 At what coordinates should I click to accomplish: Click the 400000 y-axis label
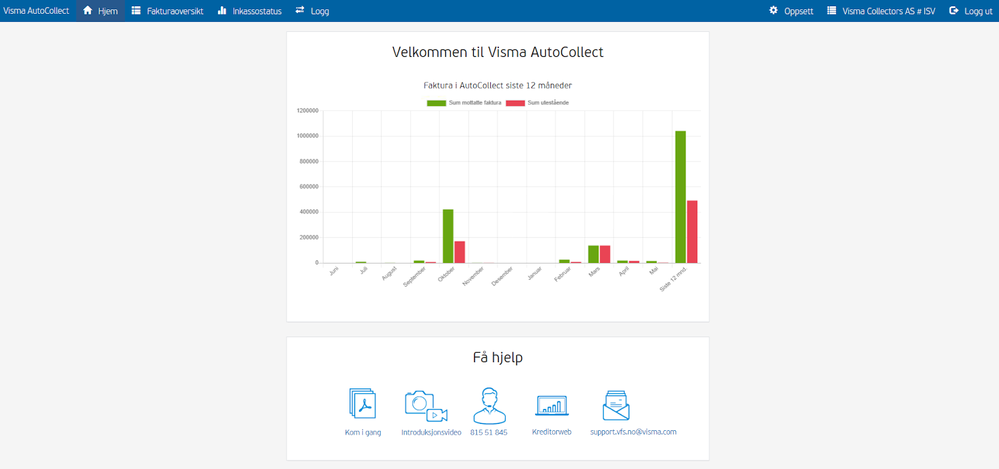tap(309, 212)
